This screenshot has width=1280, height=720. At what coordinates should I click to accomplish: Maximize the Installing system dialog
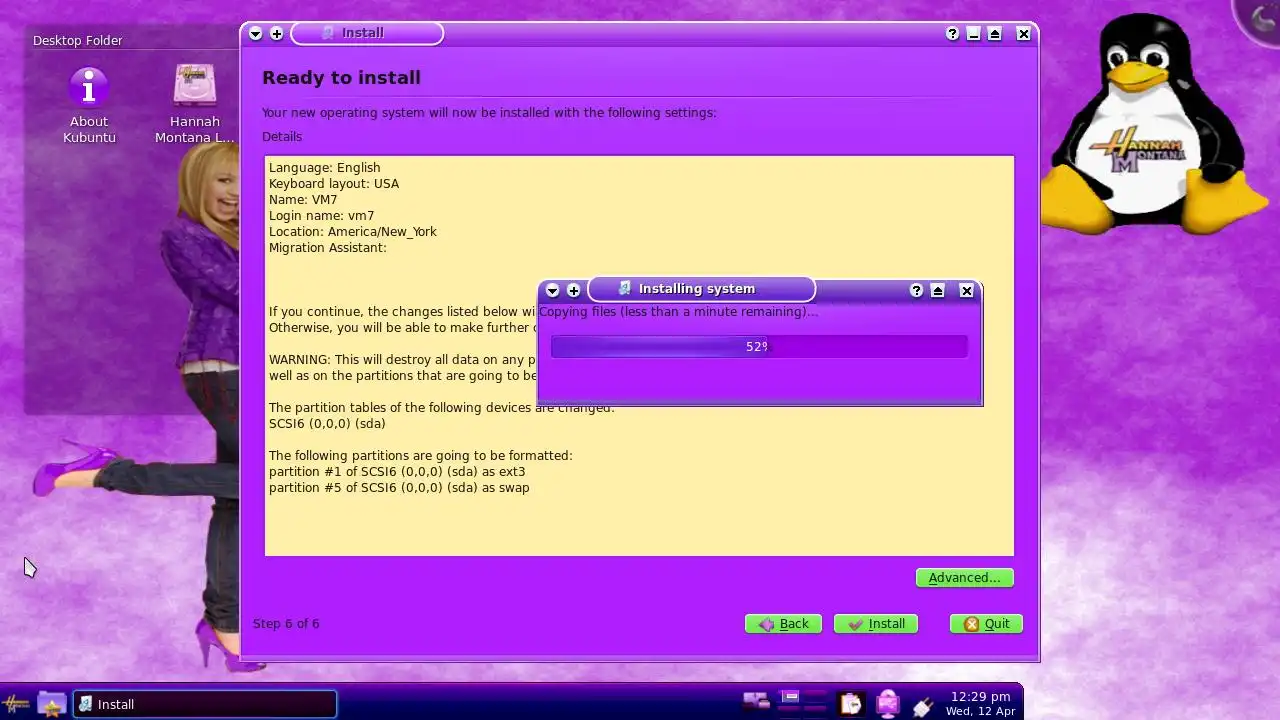[938, 290]
